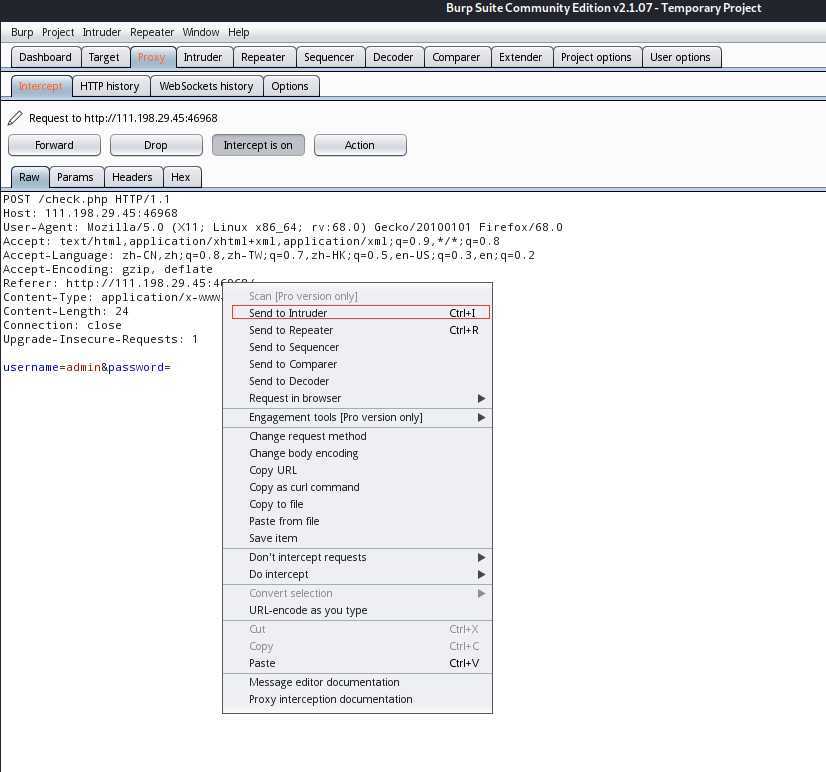Switch to the Hex request view
This screenshot has height=772, width=826.
point(181,177)
